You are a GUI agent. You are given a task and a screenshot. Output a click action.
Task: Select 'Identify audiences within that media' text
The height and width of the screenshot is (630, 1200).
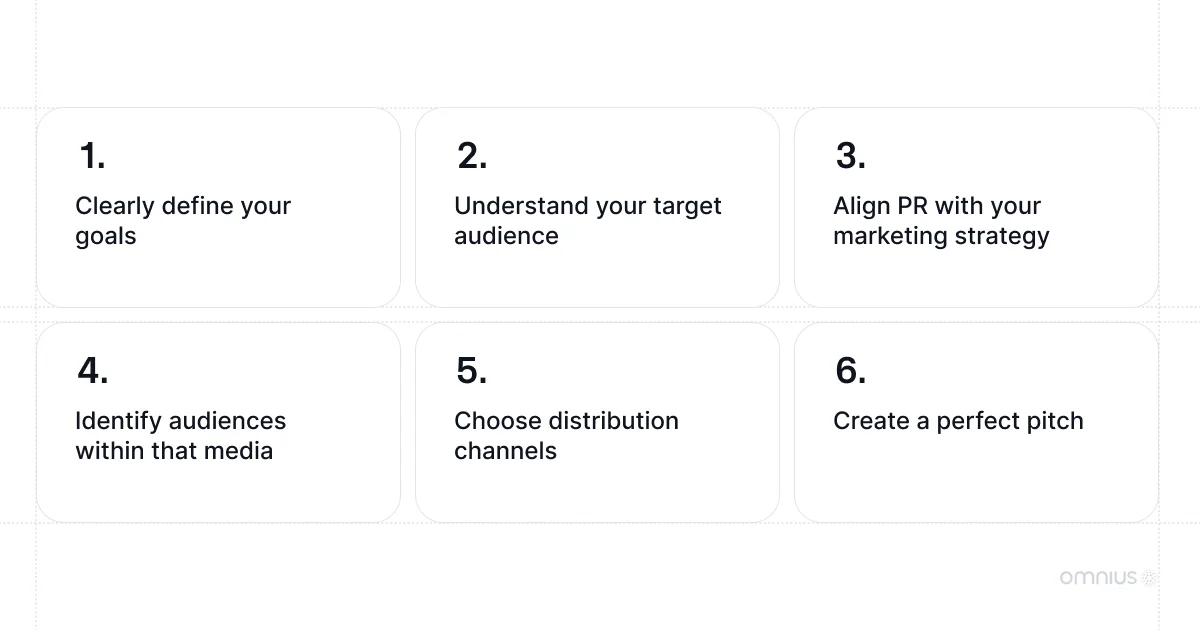click(x=180, y=436)
